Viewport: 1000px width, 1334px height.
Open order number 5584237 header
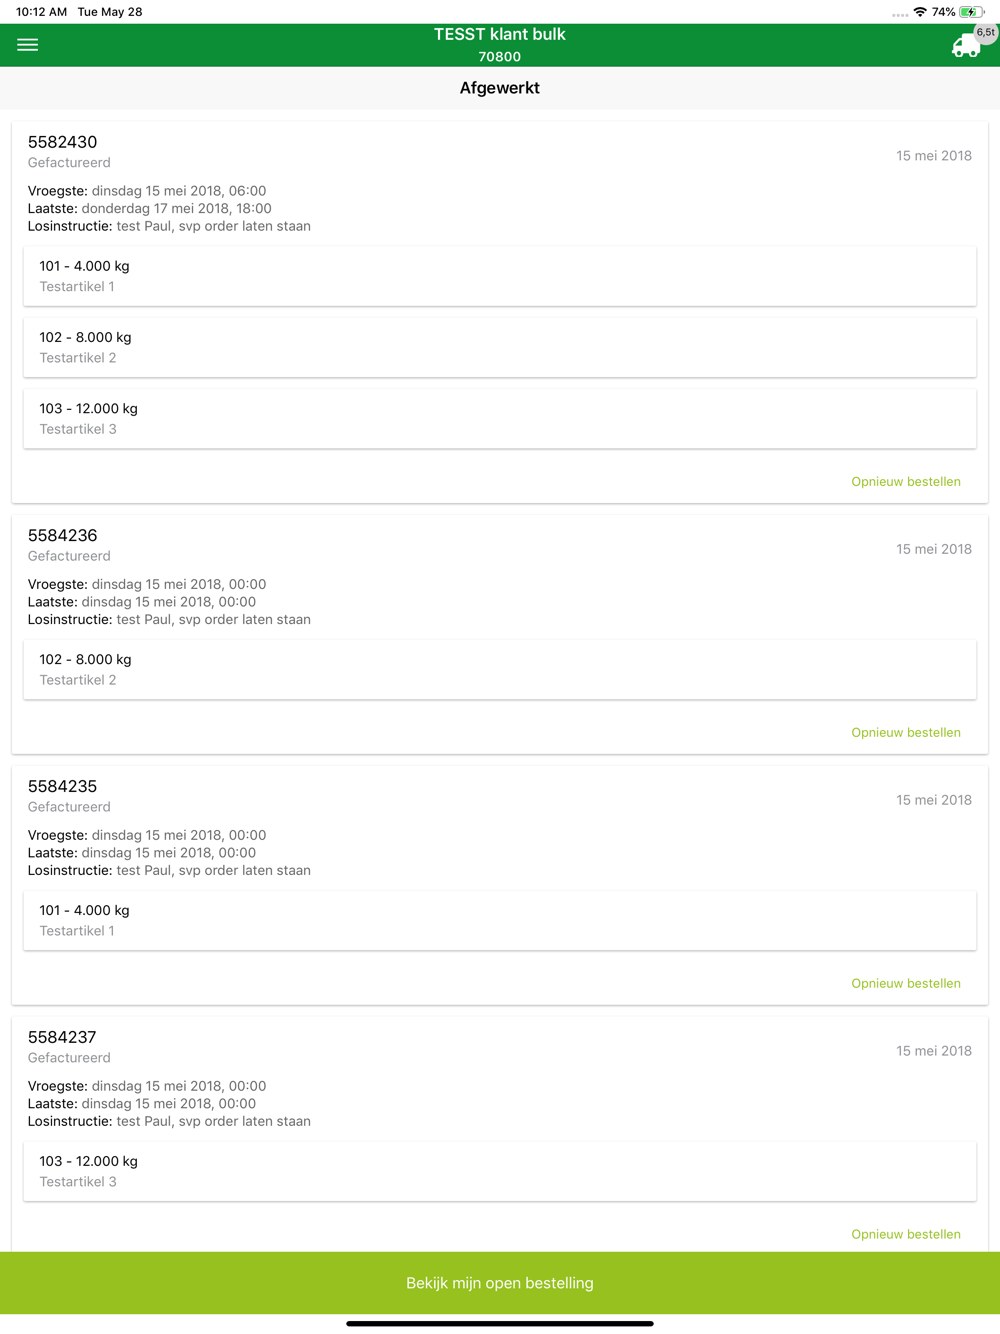pos(62,1038)
